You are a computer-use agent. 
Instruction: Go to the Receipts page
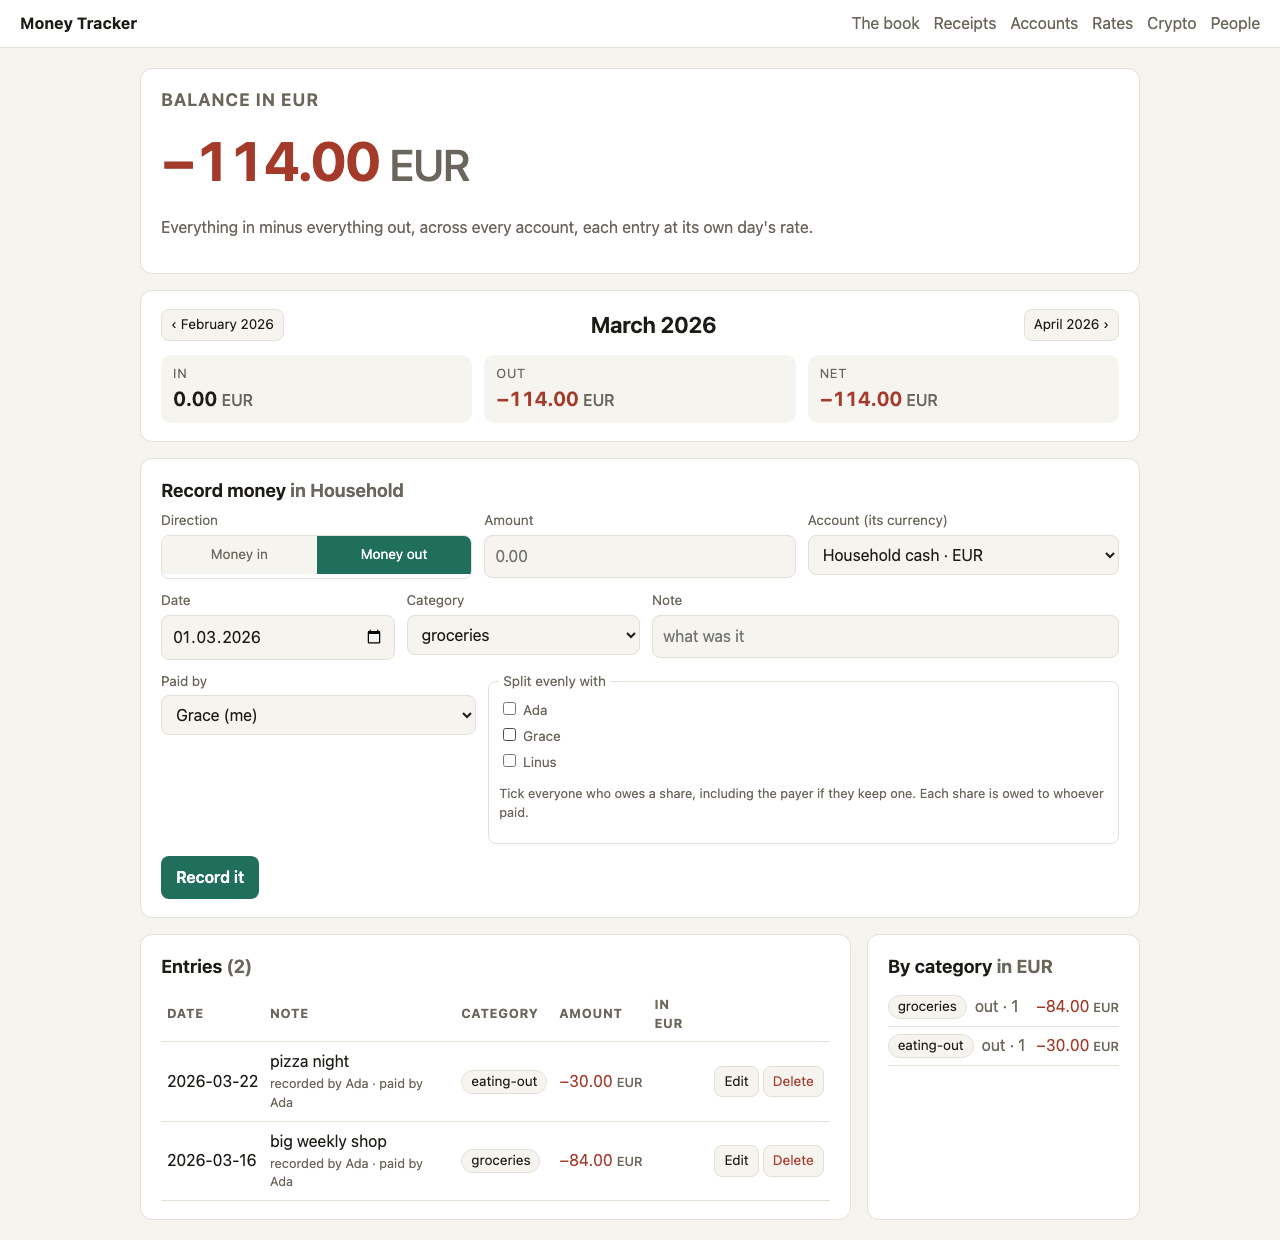[965, 23]
